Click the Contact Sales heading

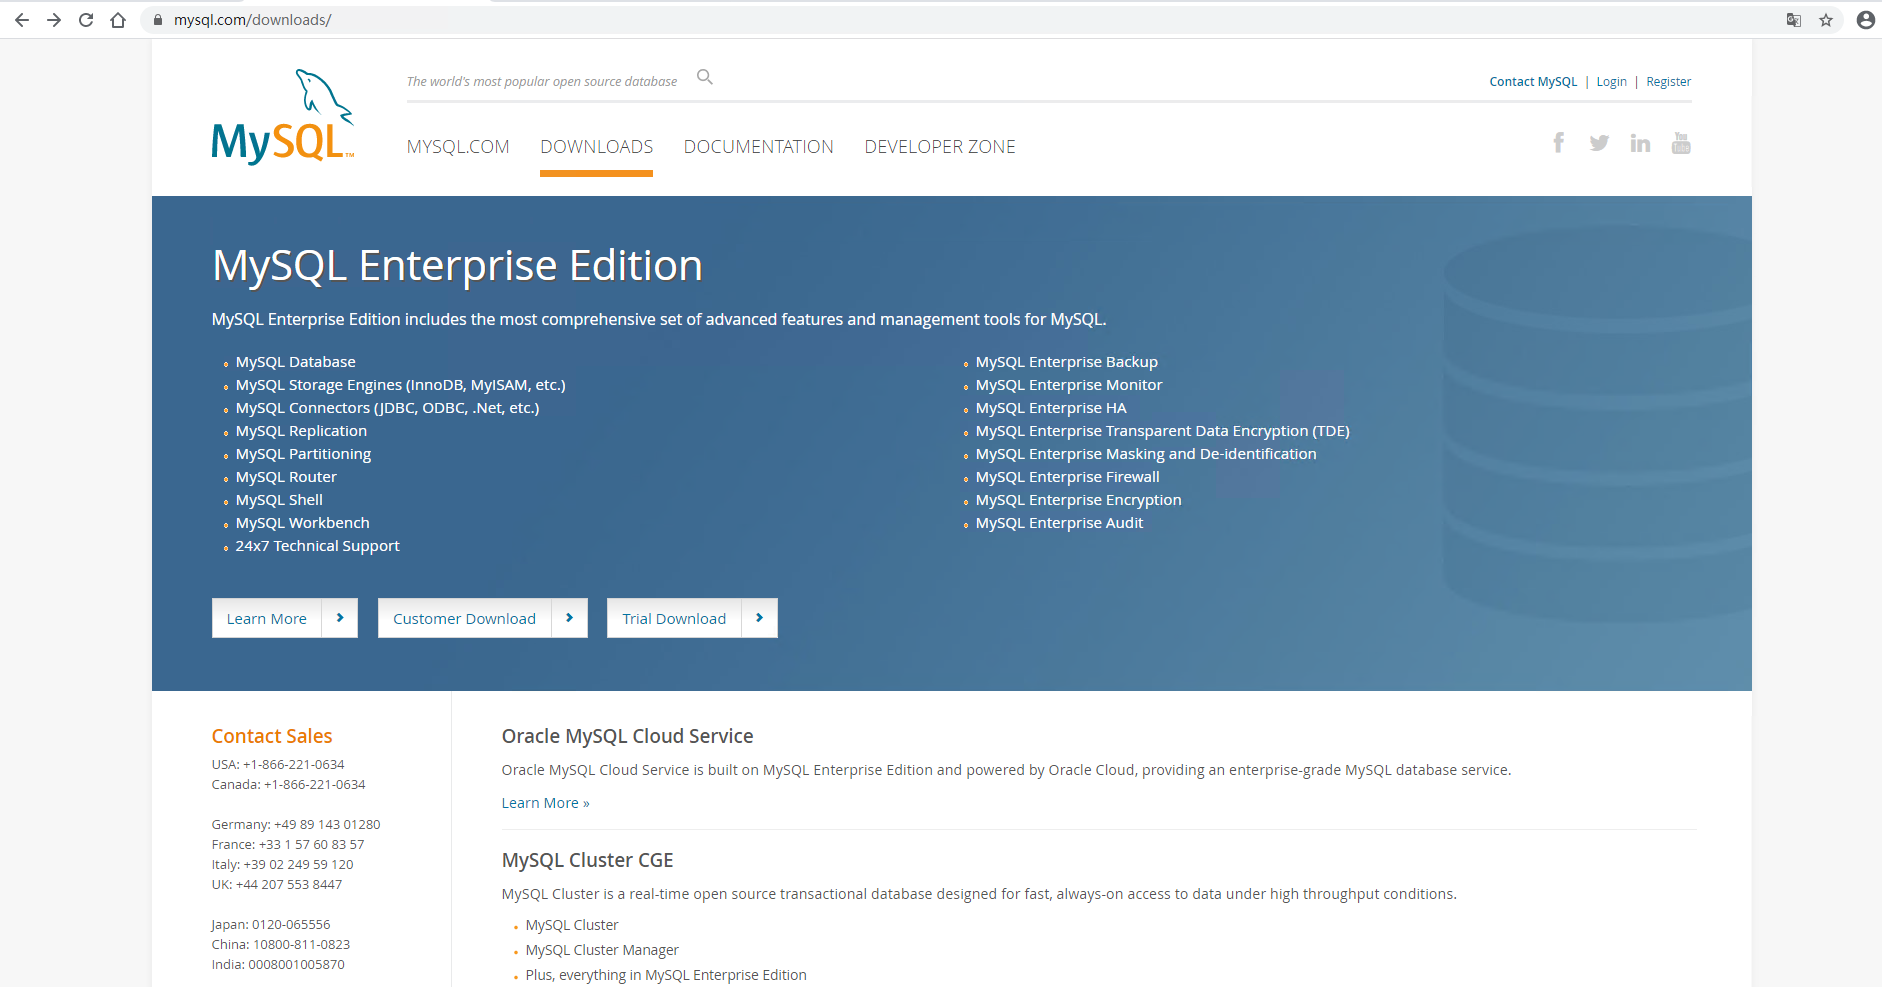(x=272, y=736)
